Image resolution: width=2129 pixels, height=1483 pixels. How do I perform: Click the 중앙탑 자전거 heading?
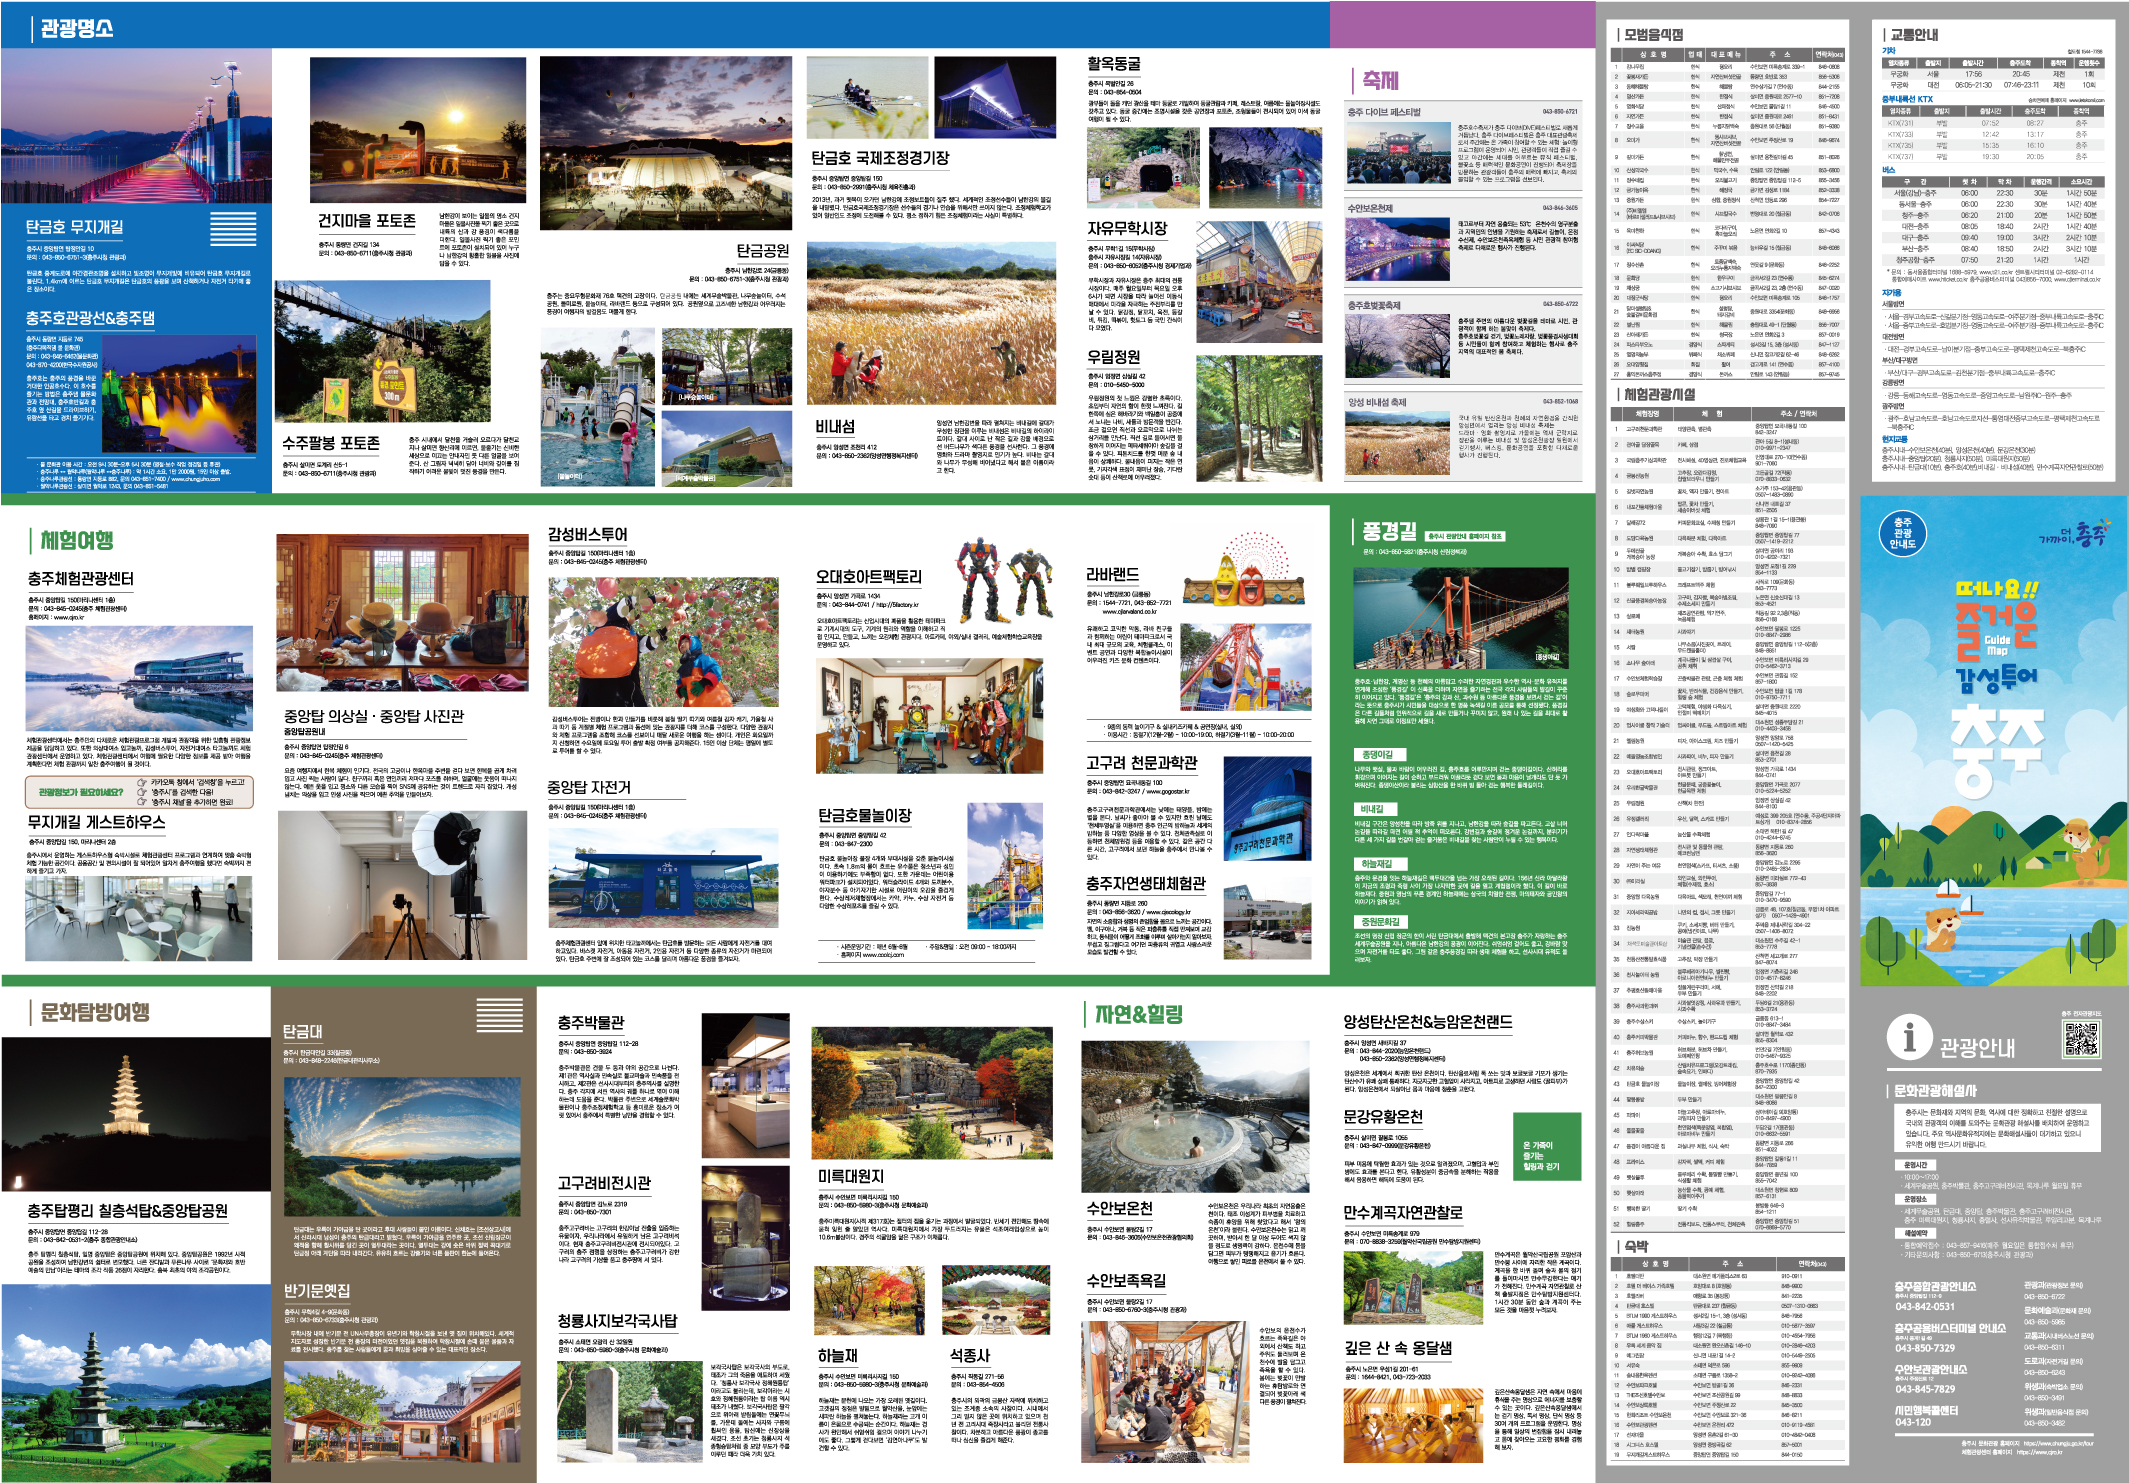(589, 788)
